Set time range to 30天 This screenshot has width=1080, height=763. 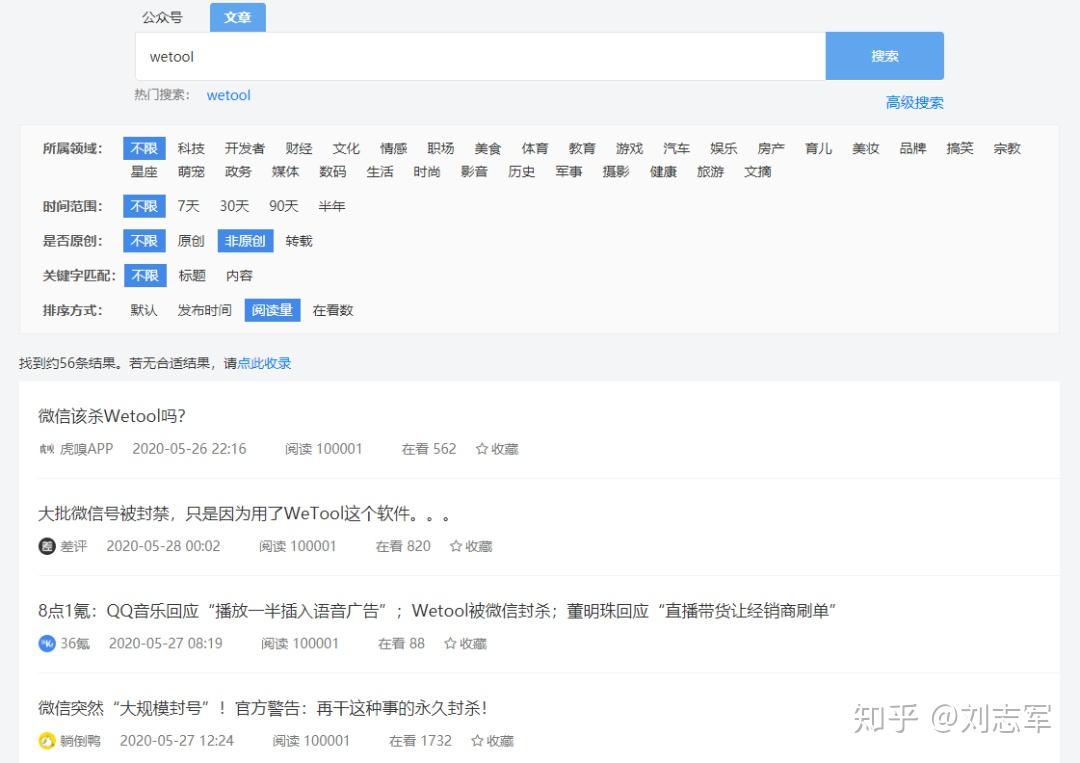pos(234,206)
